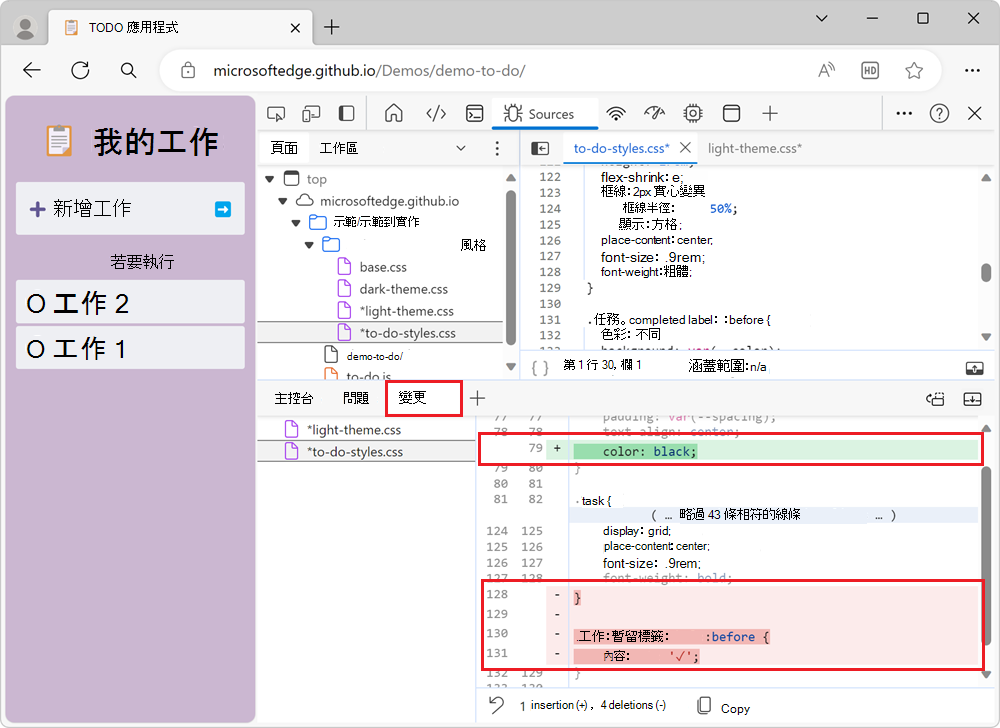Select *to-do-styles.css in Changes list

367,451
